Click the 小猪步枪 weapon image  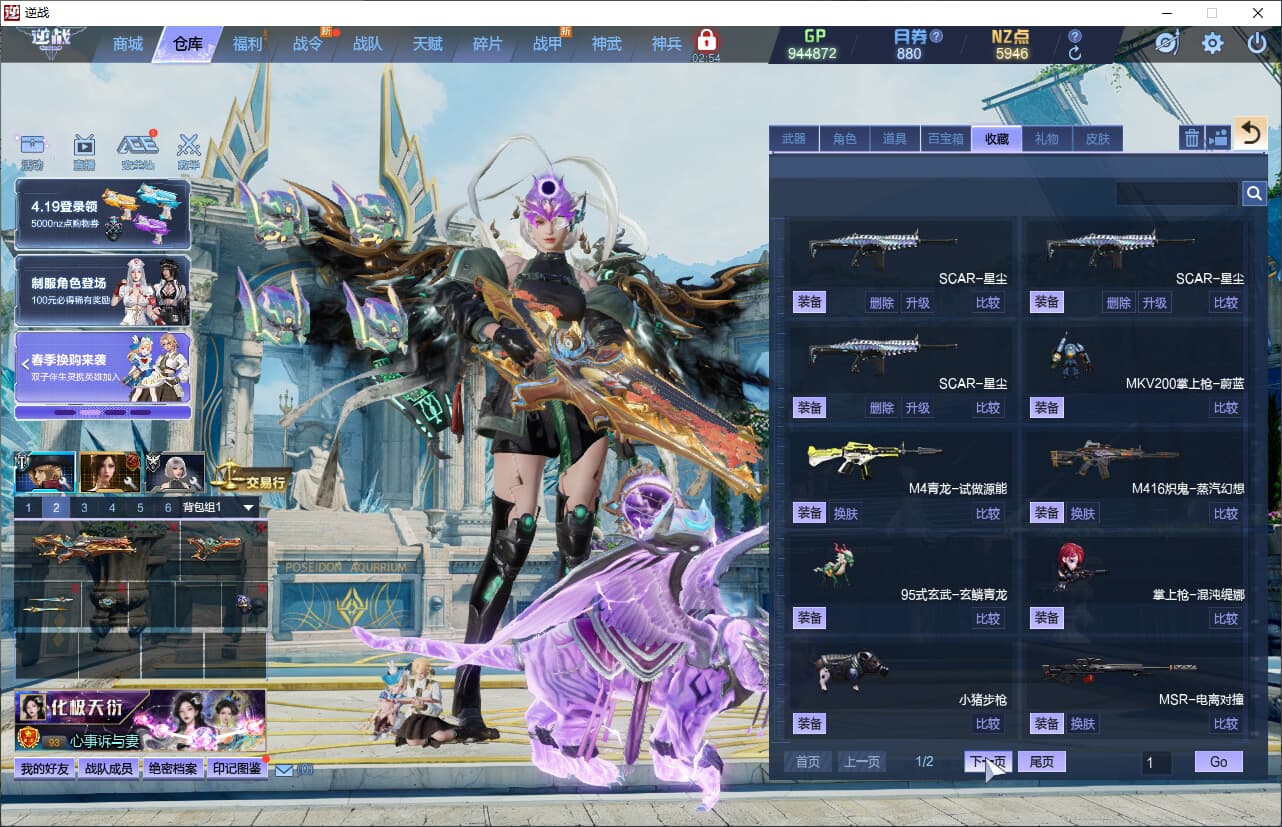coord(850,670)
